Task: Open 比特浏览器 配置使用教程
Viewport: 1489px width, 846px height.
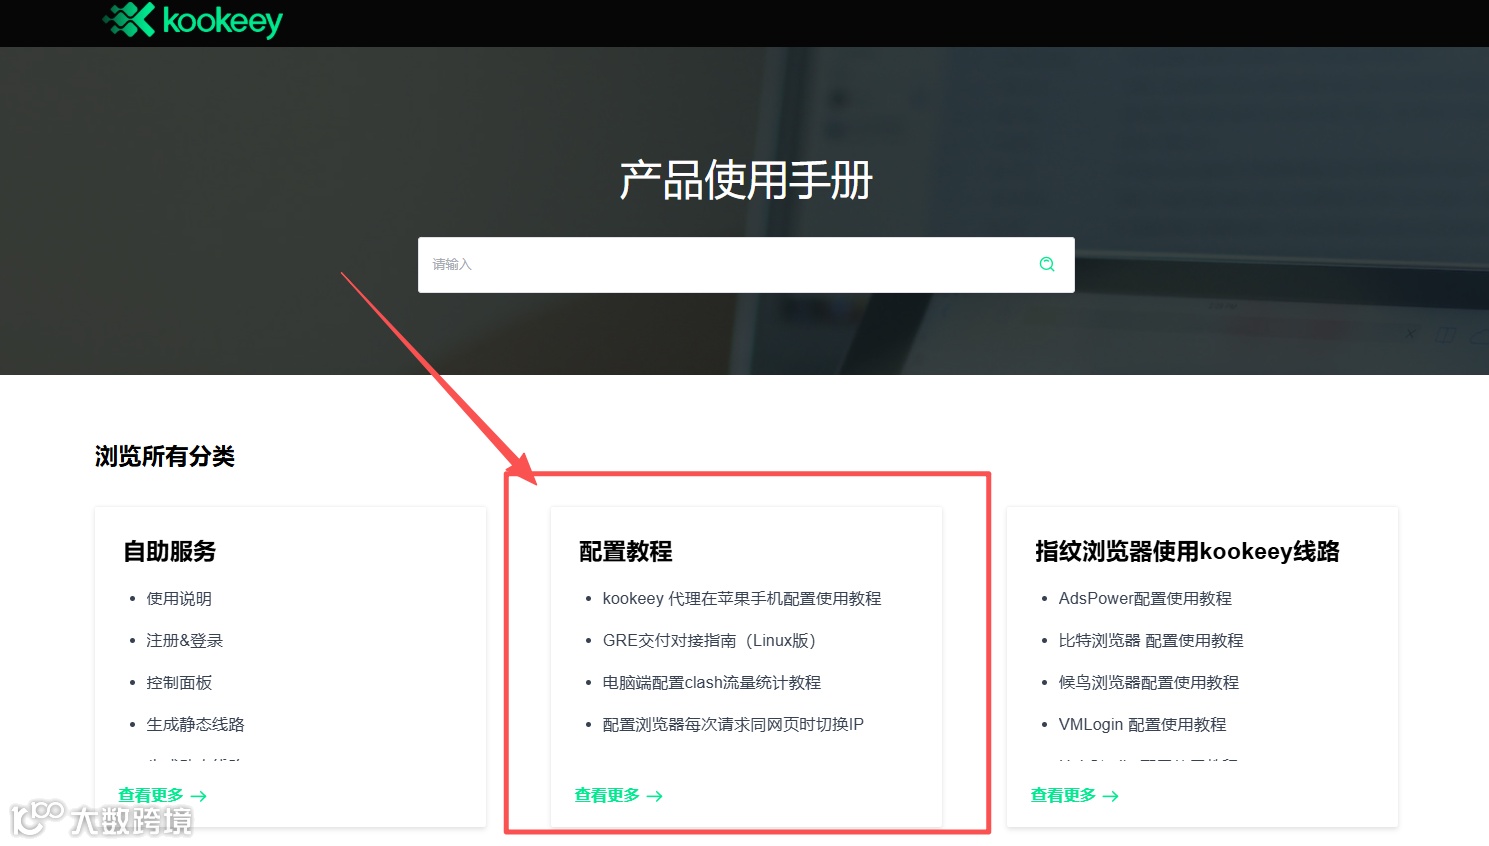Action: click(x=1151, y=640)
